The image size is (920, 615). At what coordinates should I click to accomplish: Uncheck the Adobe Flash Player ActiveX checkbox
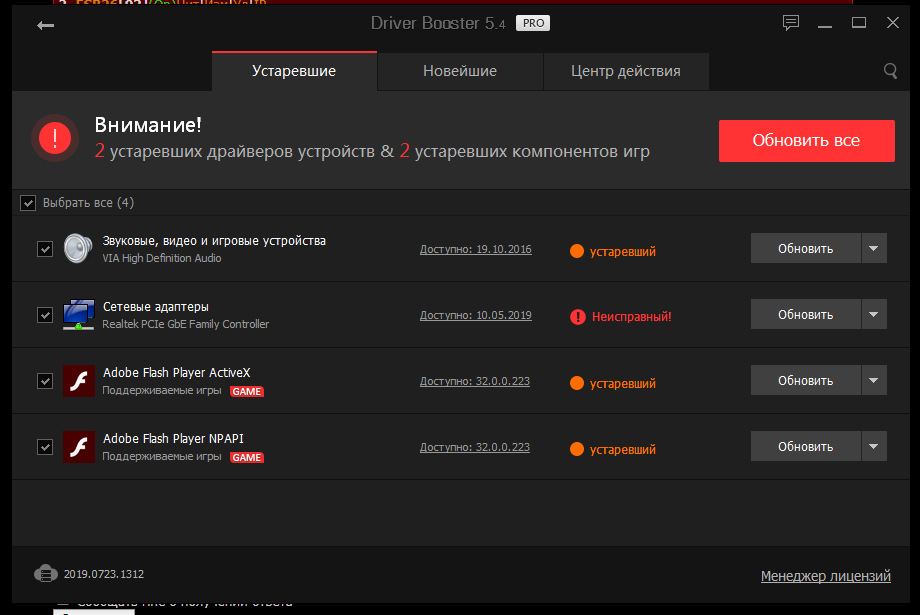point(45,381)
